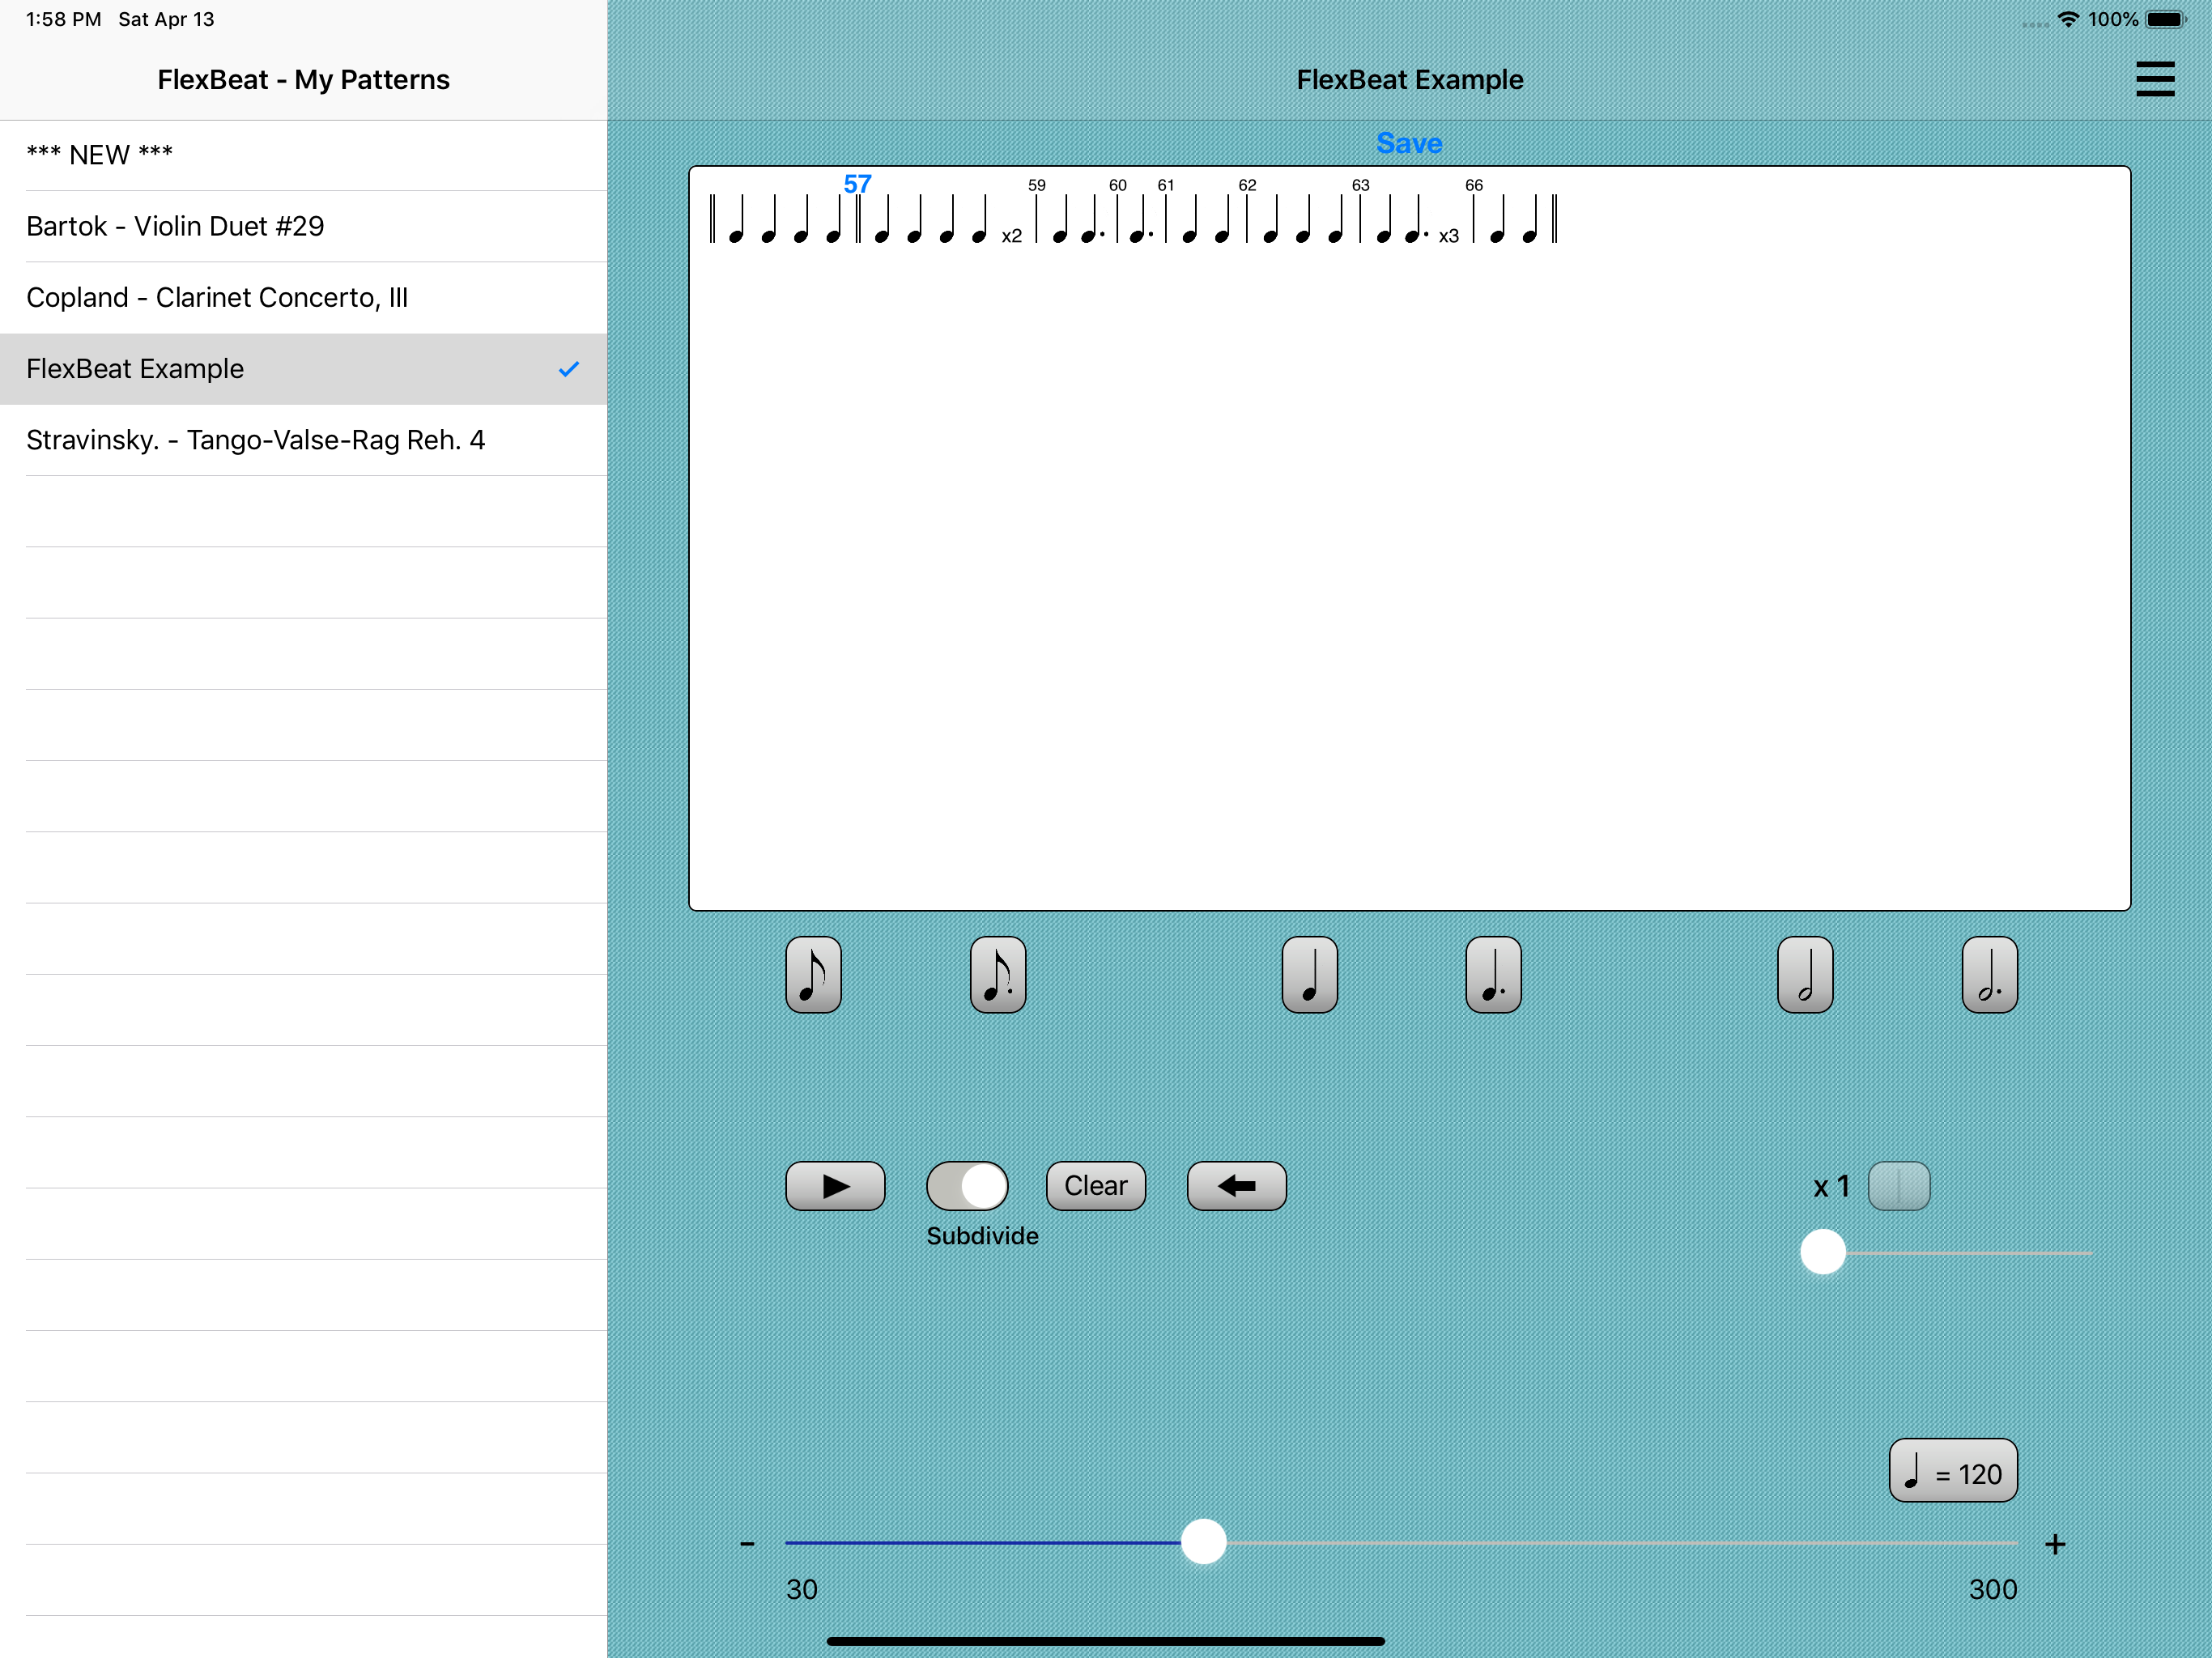Image resolution: width=2212 pixels, height=1658 pixels.
Task: Select measure number 61 in the score
Action: (x=1166, y=185)
